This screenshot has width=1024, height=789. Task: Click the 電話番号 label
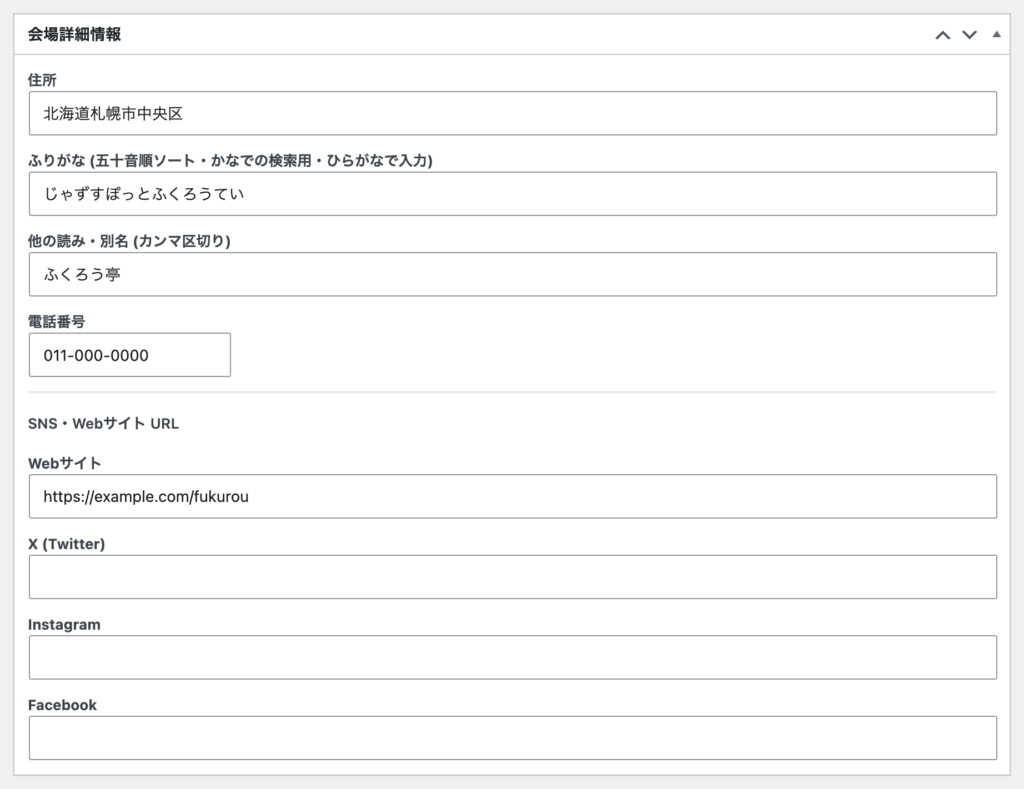click(x=56, y=321)
